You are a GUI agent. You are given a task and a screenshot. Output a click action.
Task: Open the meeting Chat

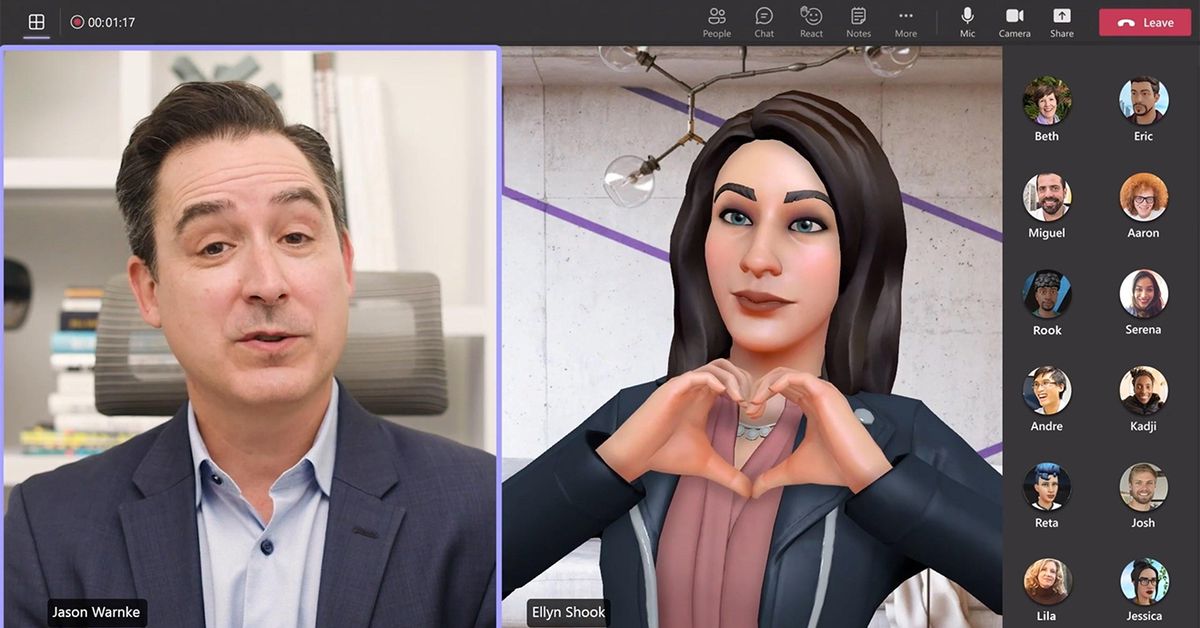(x=764, y=22)
